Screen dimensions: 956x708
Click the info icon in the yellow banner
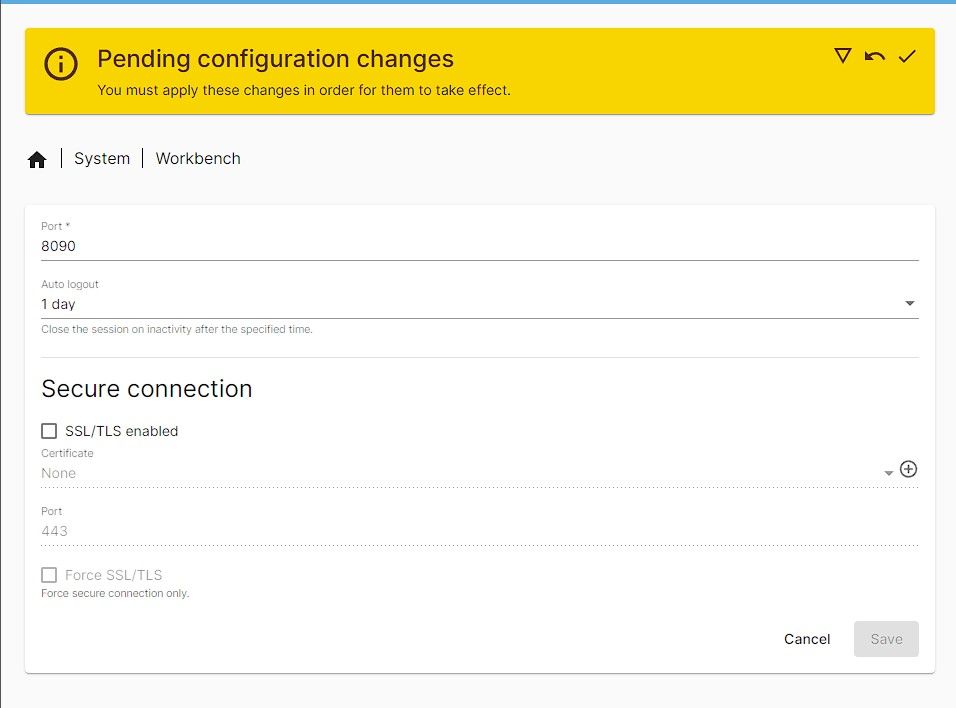click(x=60, y=65)
